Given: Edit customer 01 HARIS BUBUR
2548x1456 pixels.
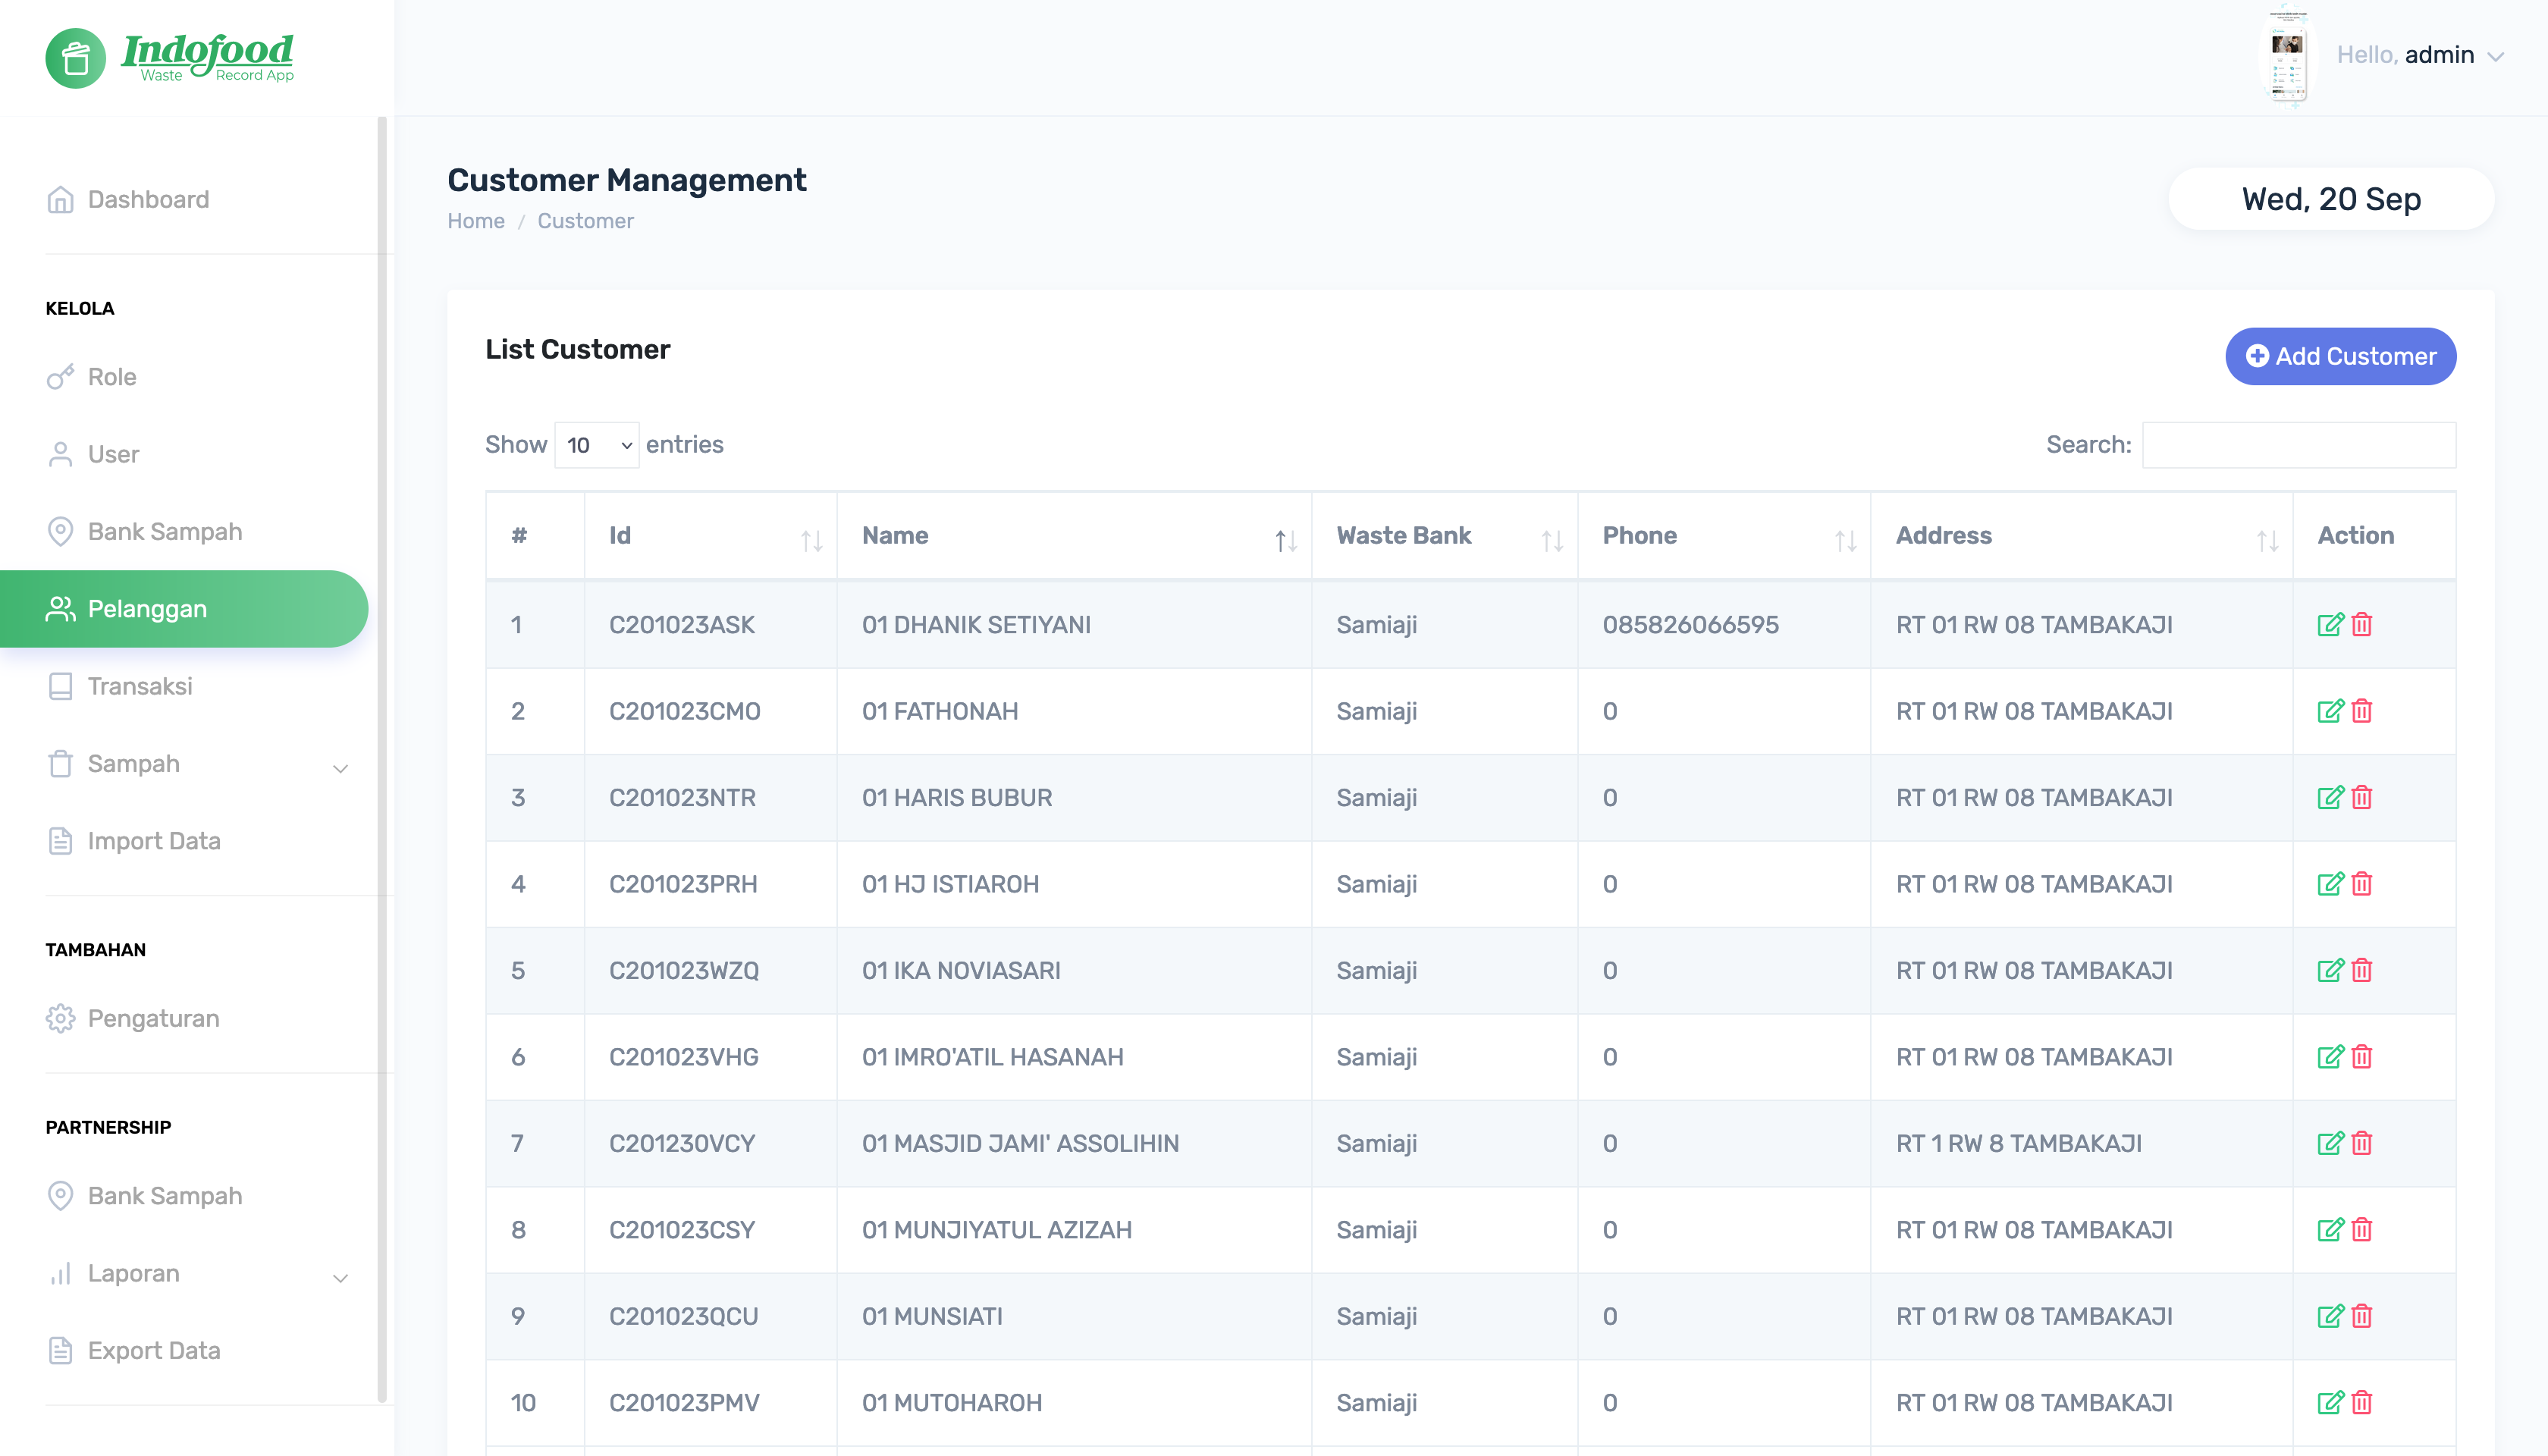Looking at the screenshot, I should (2330, 798).
